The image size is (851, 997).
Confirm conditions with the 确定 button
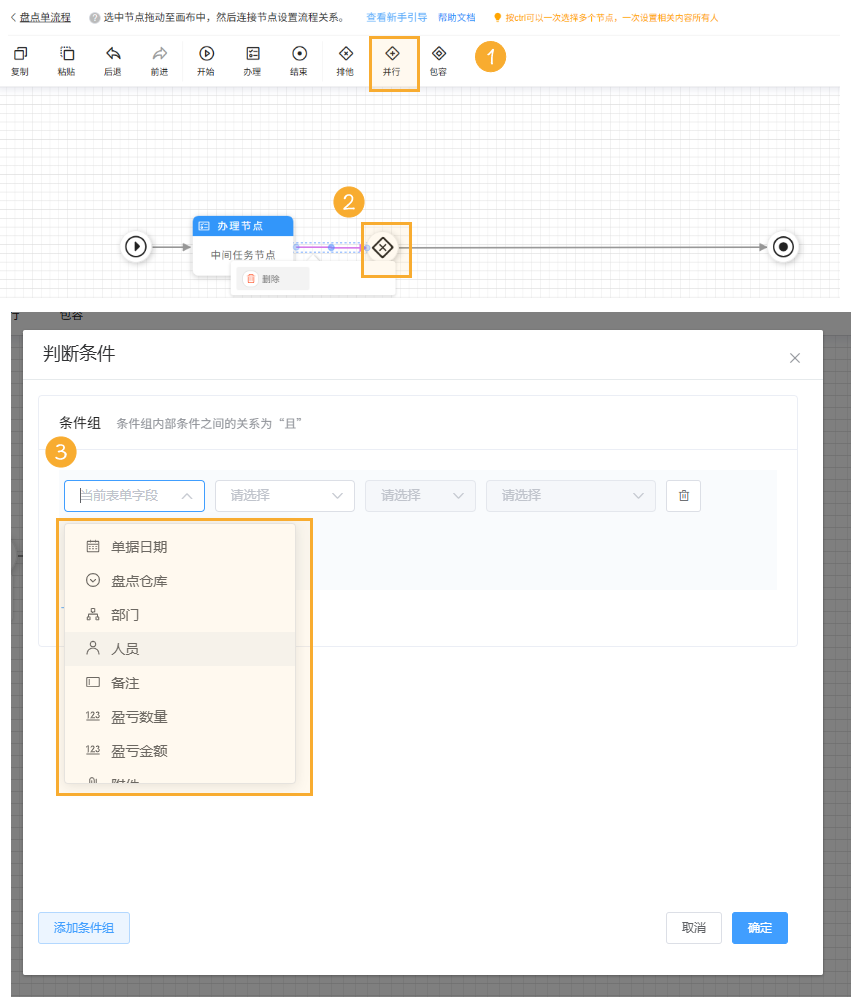tap(759, 928)
